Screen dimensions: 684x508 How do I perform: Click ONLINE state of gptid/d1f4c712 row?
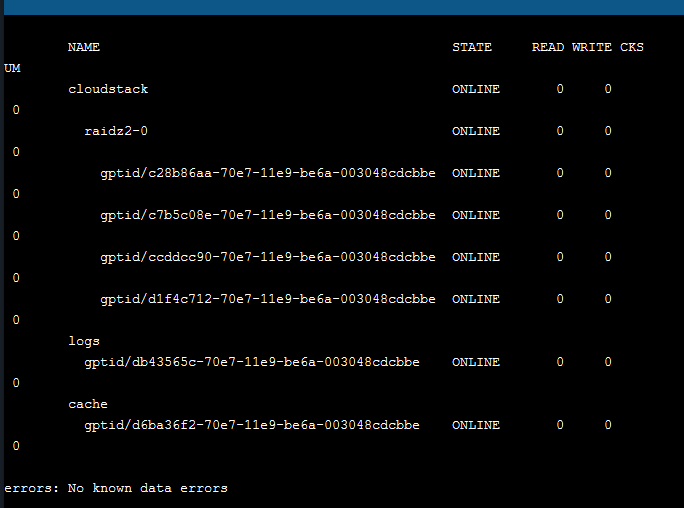[x=476, y=299]
